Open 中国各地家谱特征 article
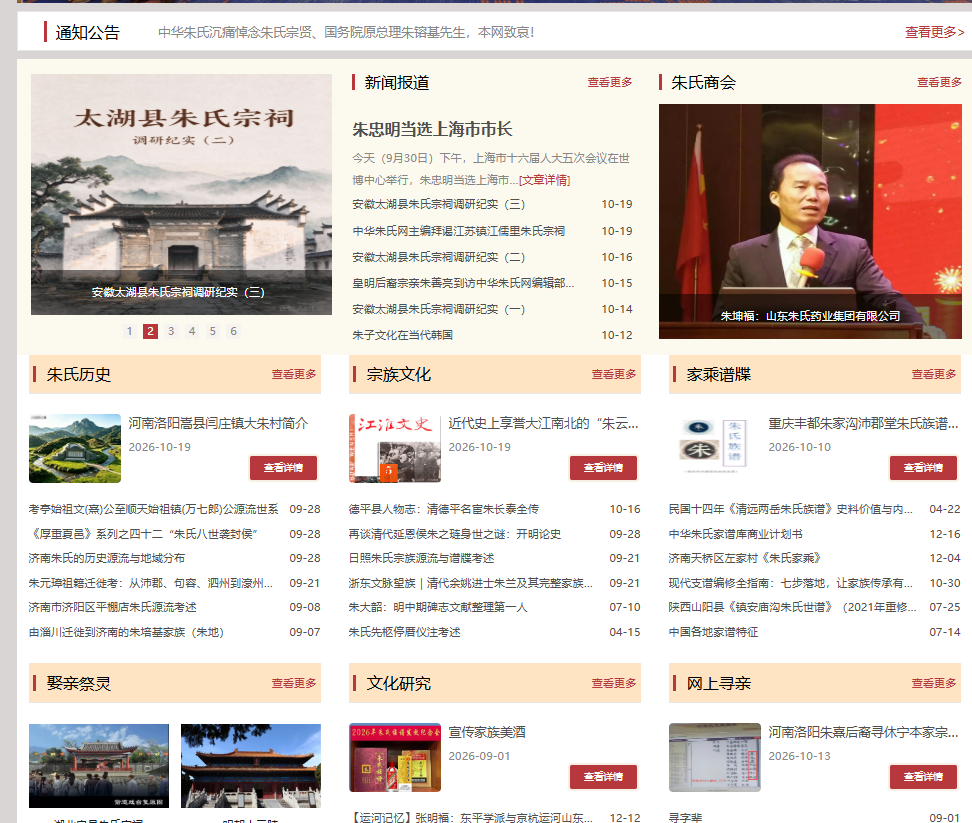972x823 pixels. coord(713,633)
